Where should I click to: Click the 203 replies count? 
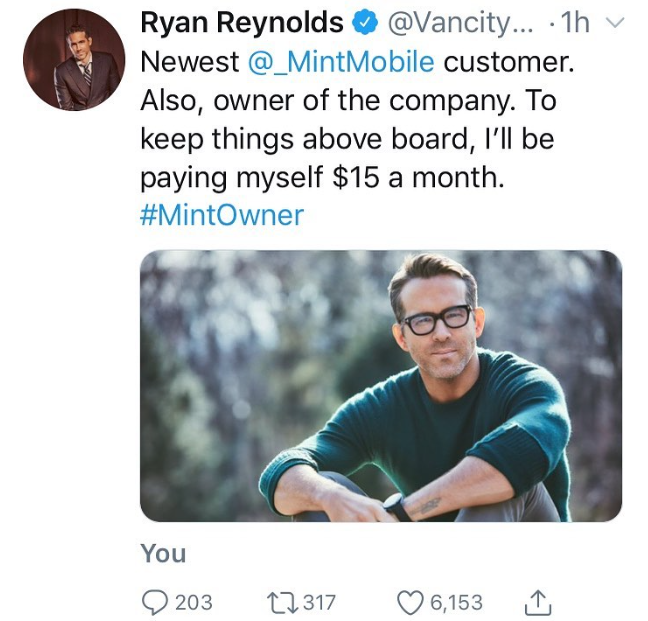[x=194, y=602]
